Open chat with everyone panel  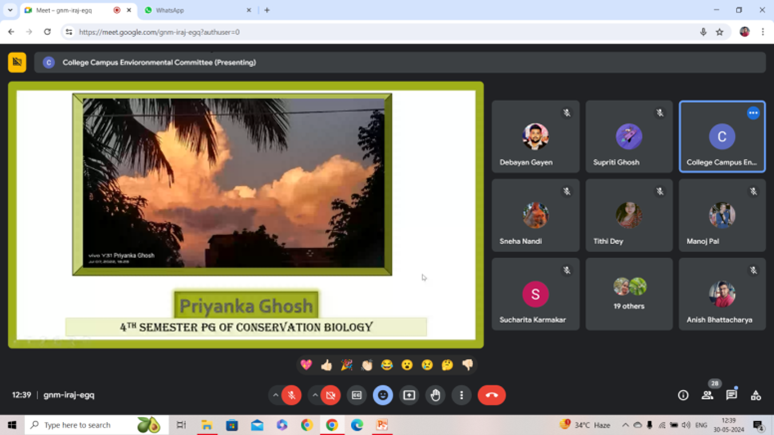click(731, 395)
